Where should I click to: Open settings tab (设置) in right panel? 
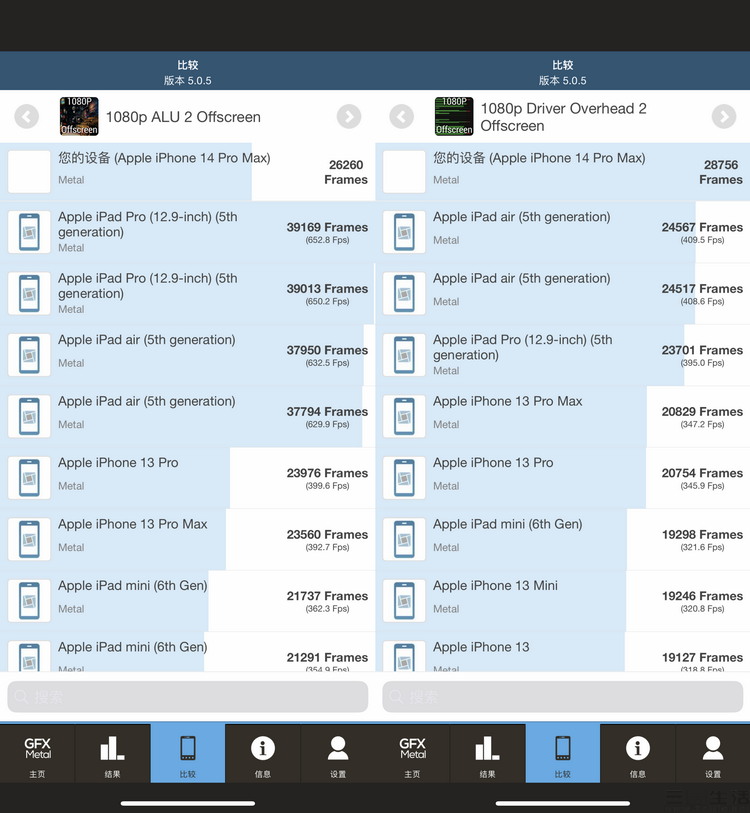(x=713, y=753)
